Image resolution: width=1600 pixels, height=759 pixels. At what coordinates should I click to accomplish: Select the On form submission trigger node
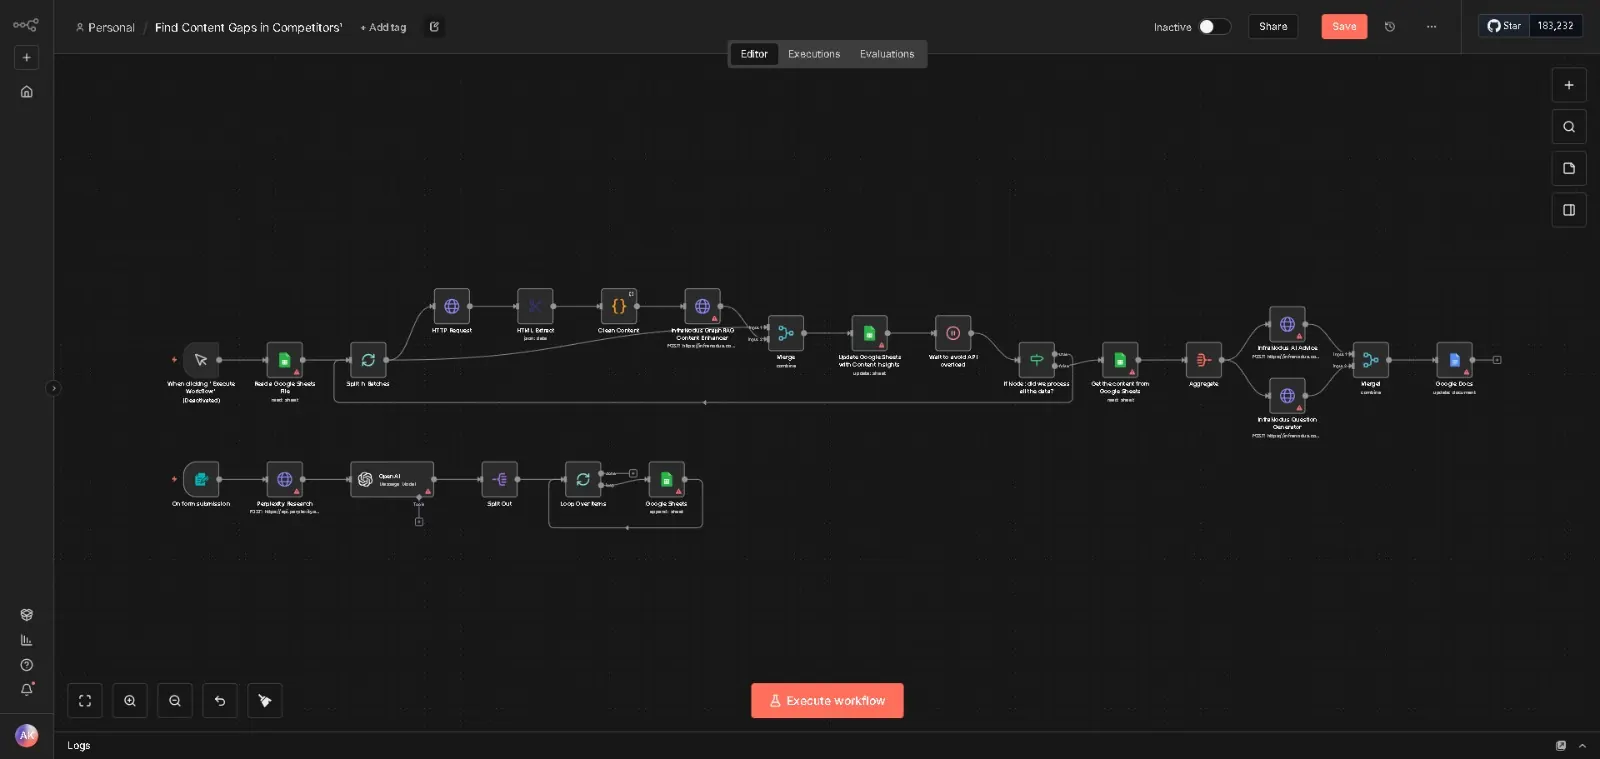point(201,479)
